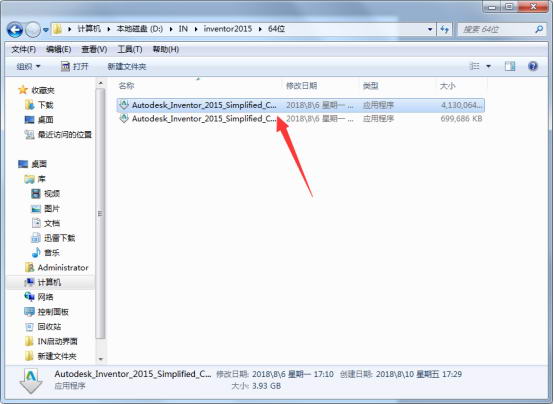Viewport: 554px width, 404px height.
Task: Expand the recent pages dropdown arrow
Action: pyautogui.click(x=46, y=30)
